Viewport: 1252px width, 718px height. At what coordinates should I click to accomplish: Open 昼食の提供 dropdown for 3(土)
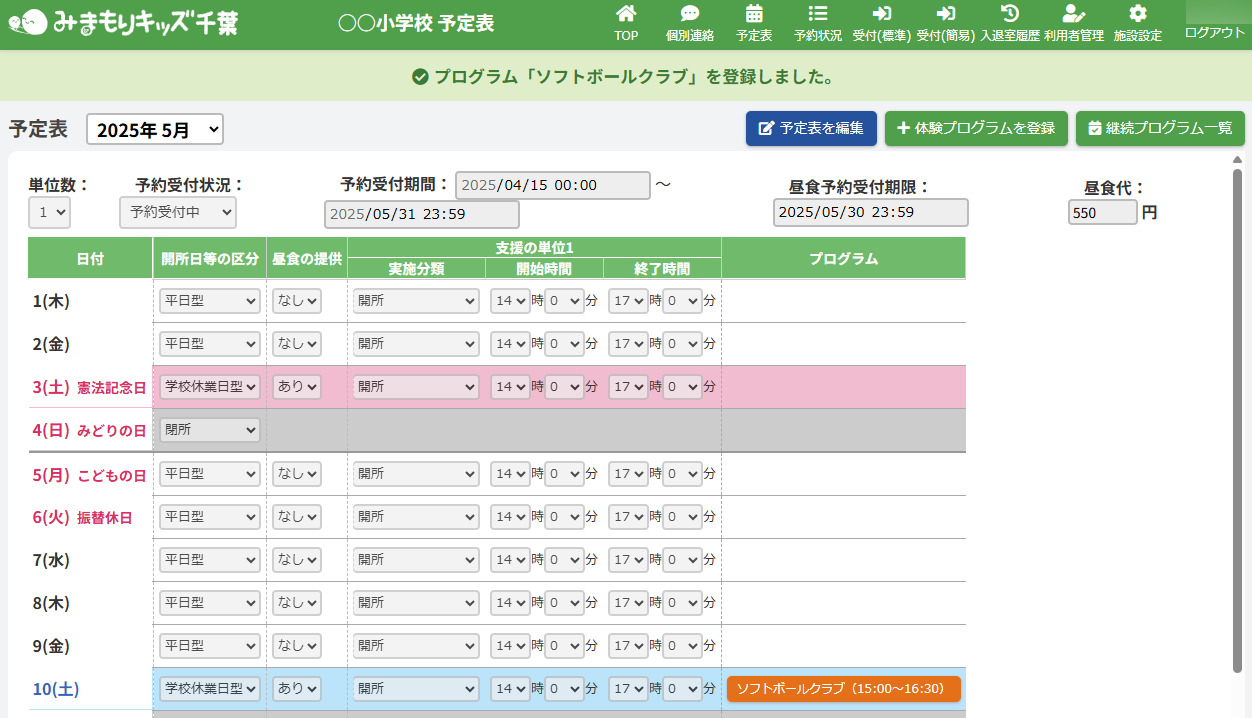click(x=297, y=387)
